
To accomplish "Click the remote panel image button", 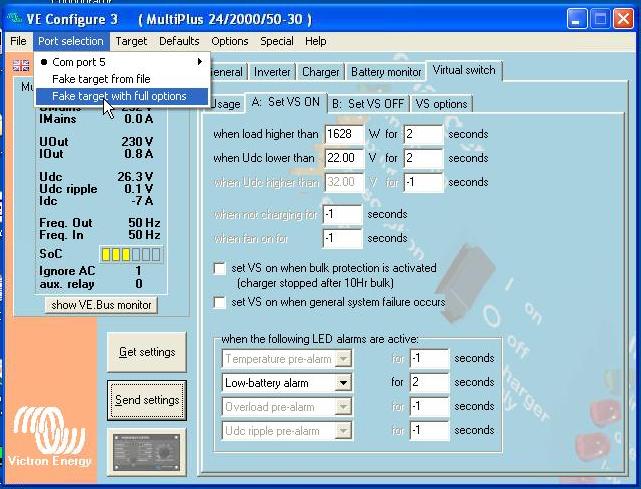I will 146,452.
